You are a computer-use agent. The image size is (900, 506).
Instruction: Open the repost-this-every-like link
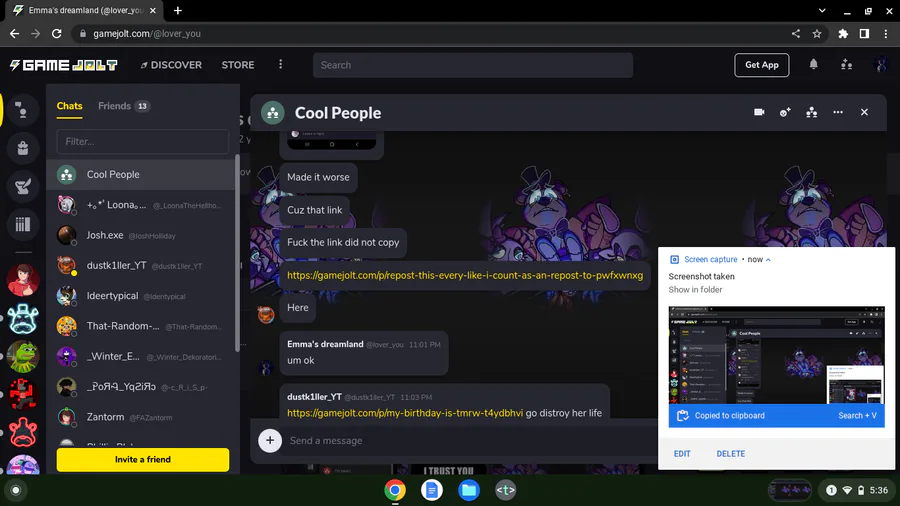point(465,275)
